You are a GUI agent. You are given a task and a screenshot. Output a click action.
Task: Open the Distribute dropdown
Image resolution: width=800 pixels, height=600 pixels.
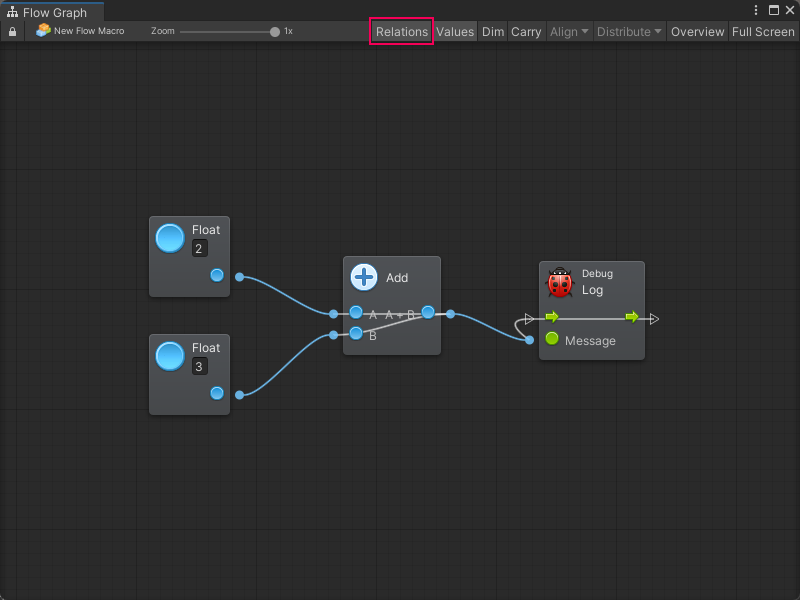click(629, 32)
